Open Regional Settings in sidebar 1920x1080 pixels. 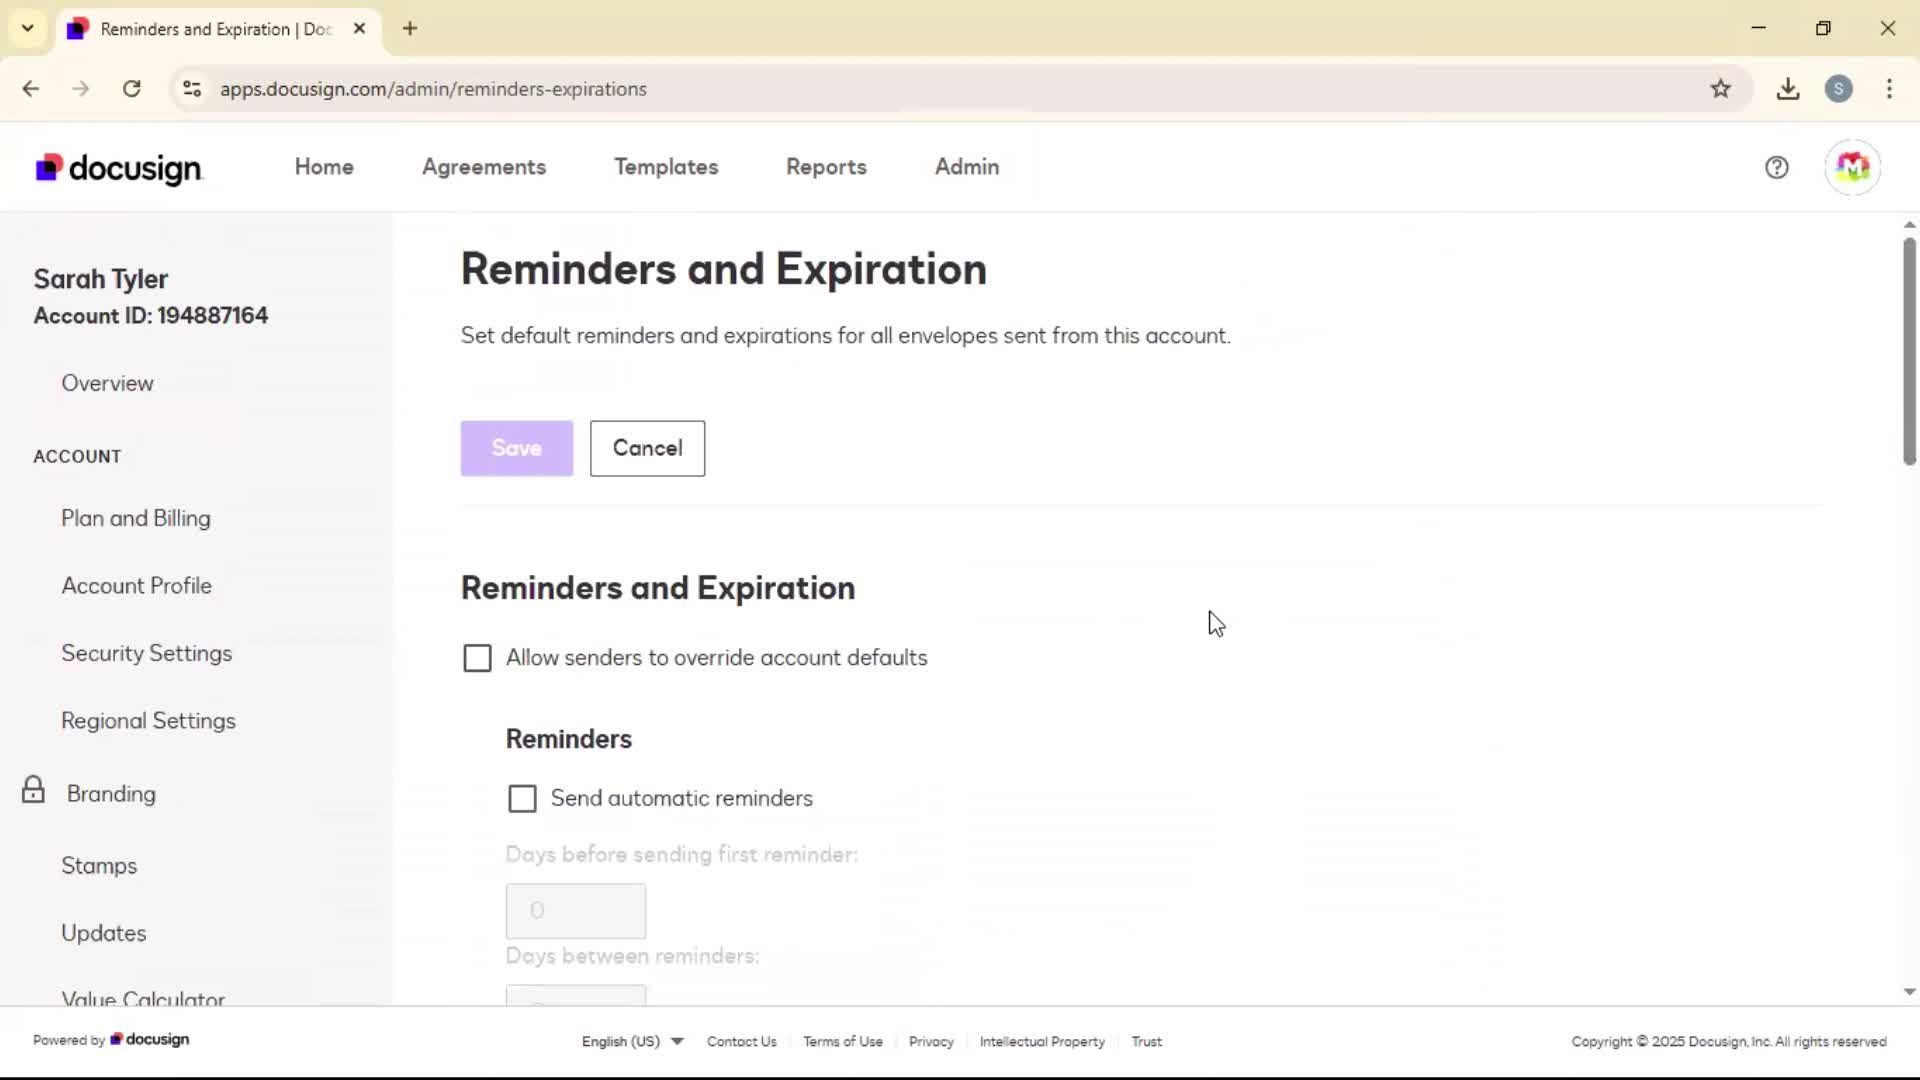coord(148,721)
